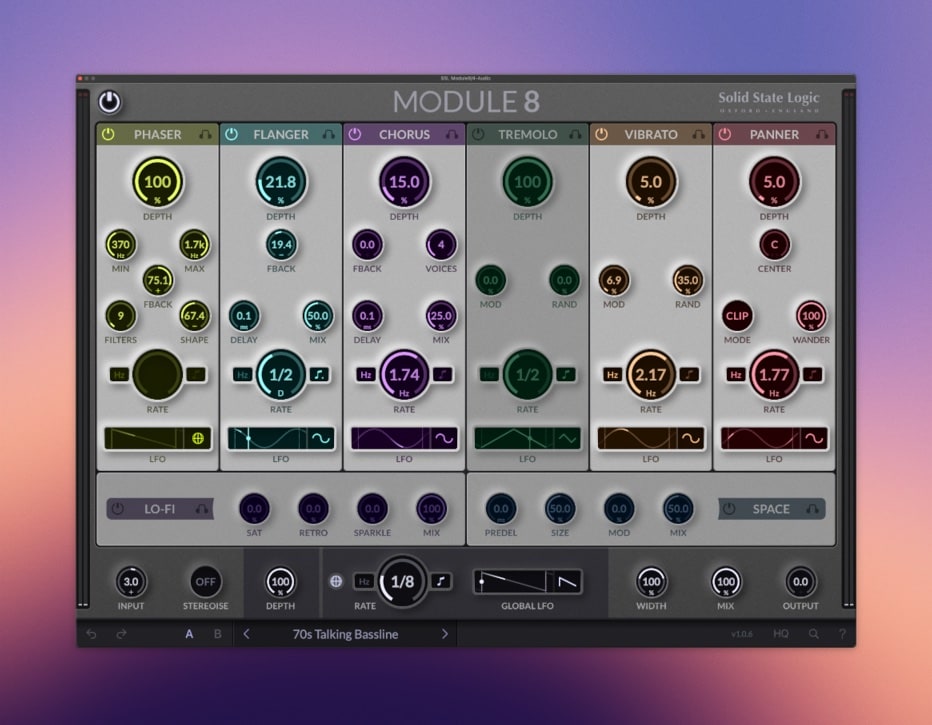Switch to preset slot B
Screen dimensions: 932x725
[217, 634]
